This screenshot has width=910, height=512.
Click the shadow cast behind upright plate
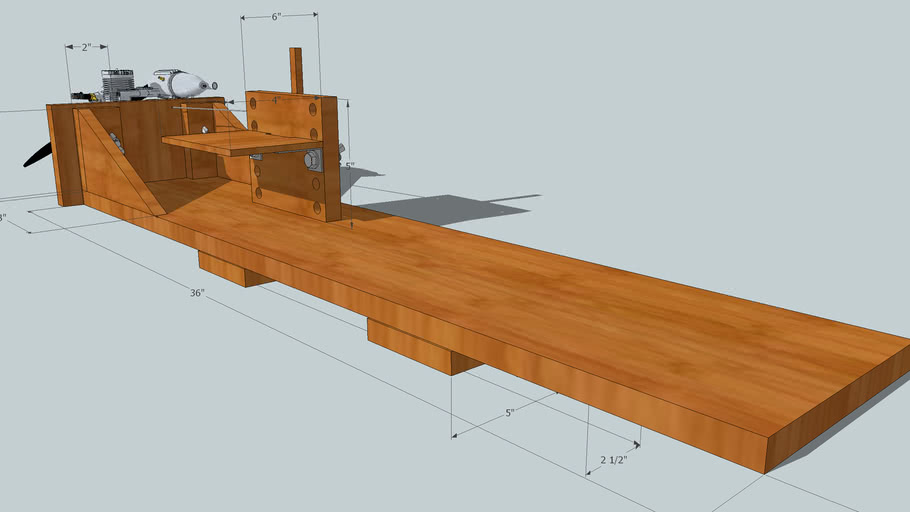(x=440, y=207)
